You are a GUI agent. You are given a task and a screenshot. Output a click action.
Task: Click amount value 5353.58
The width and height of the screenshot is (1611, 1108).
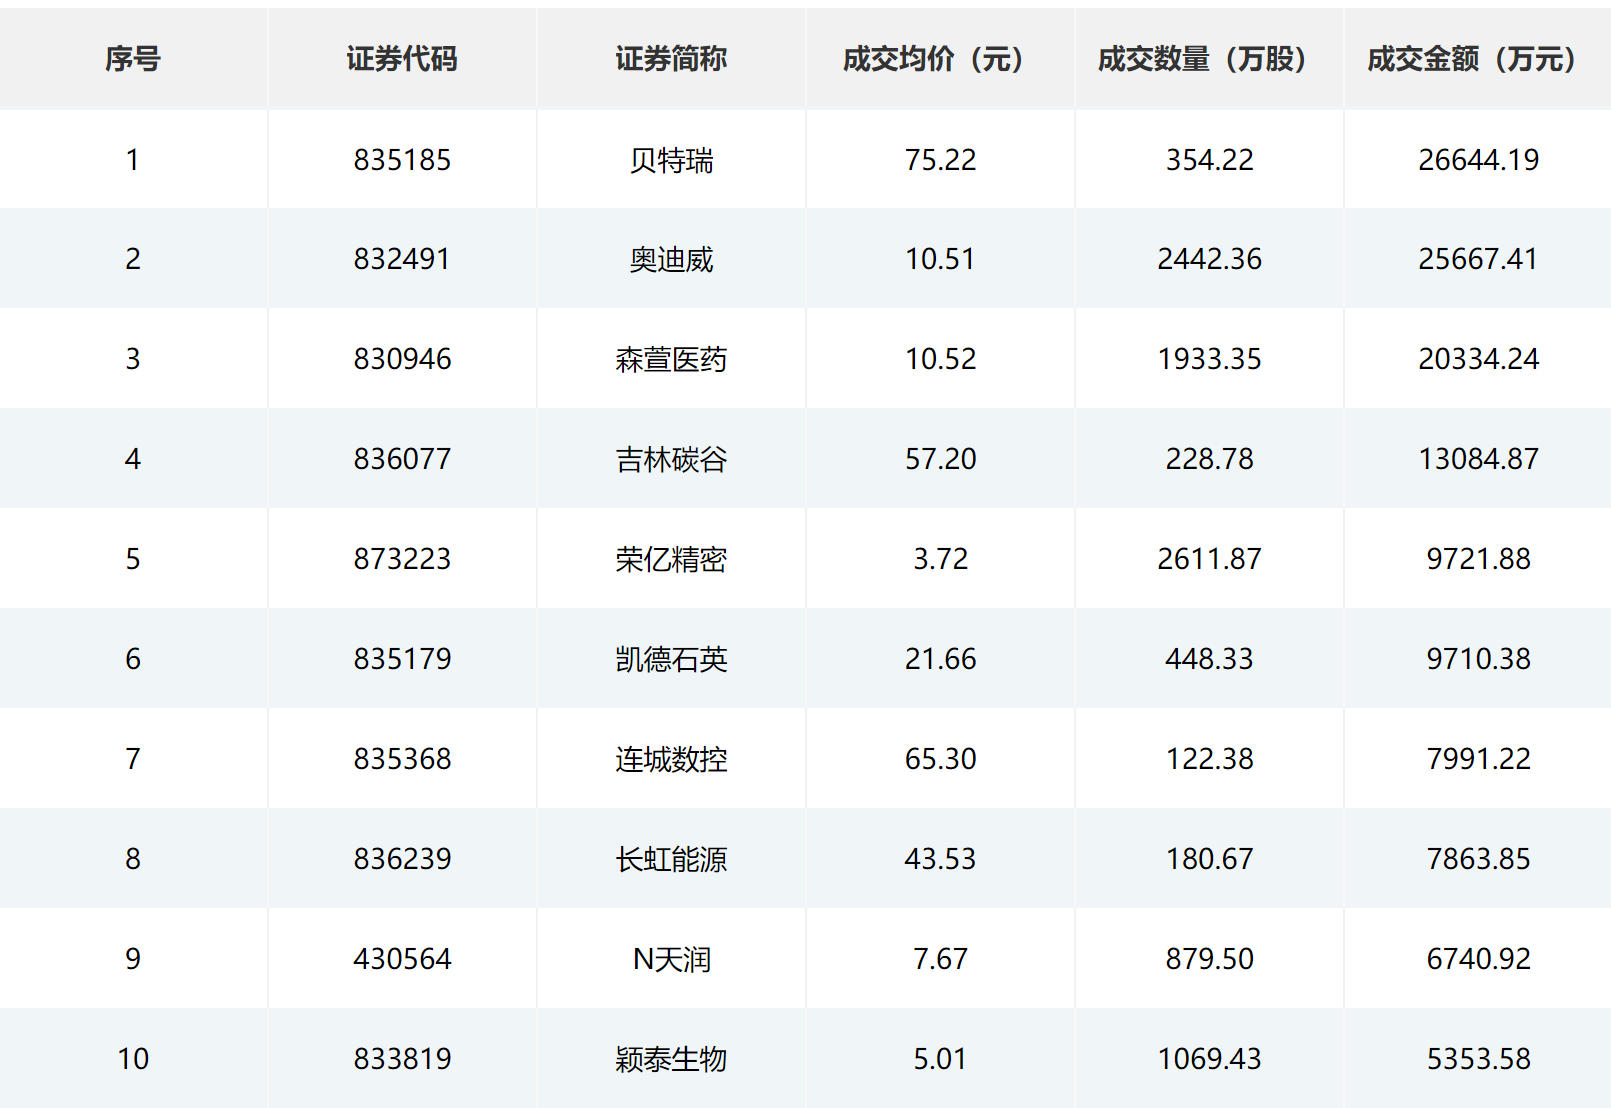click(x=1478, y=1059)
